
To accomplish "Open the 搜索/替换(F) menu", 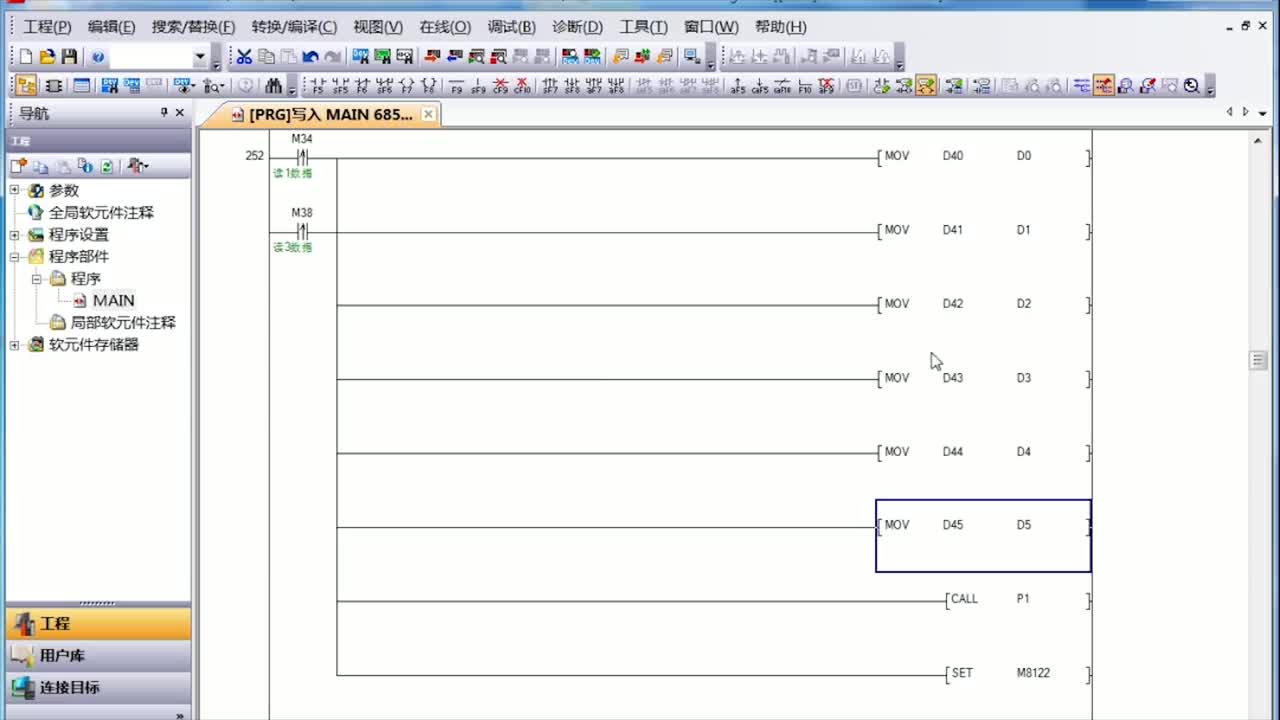I will coord(193,27).
